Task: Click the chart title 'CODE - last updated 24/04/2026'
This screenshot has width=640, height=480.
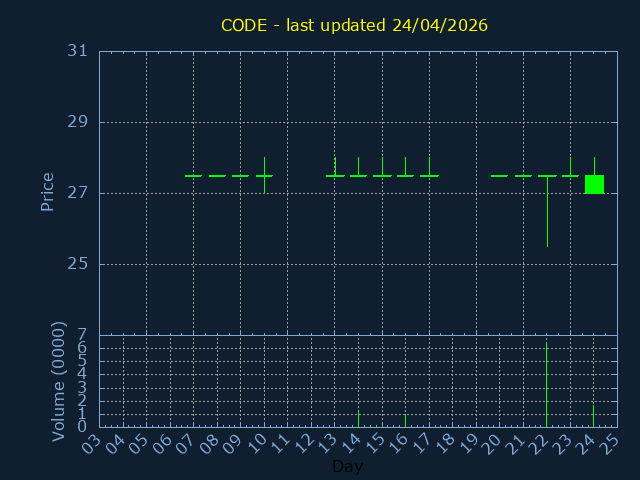Action: click(354, 25)
